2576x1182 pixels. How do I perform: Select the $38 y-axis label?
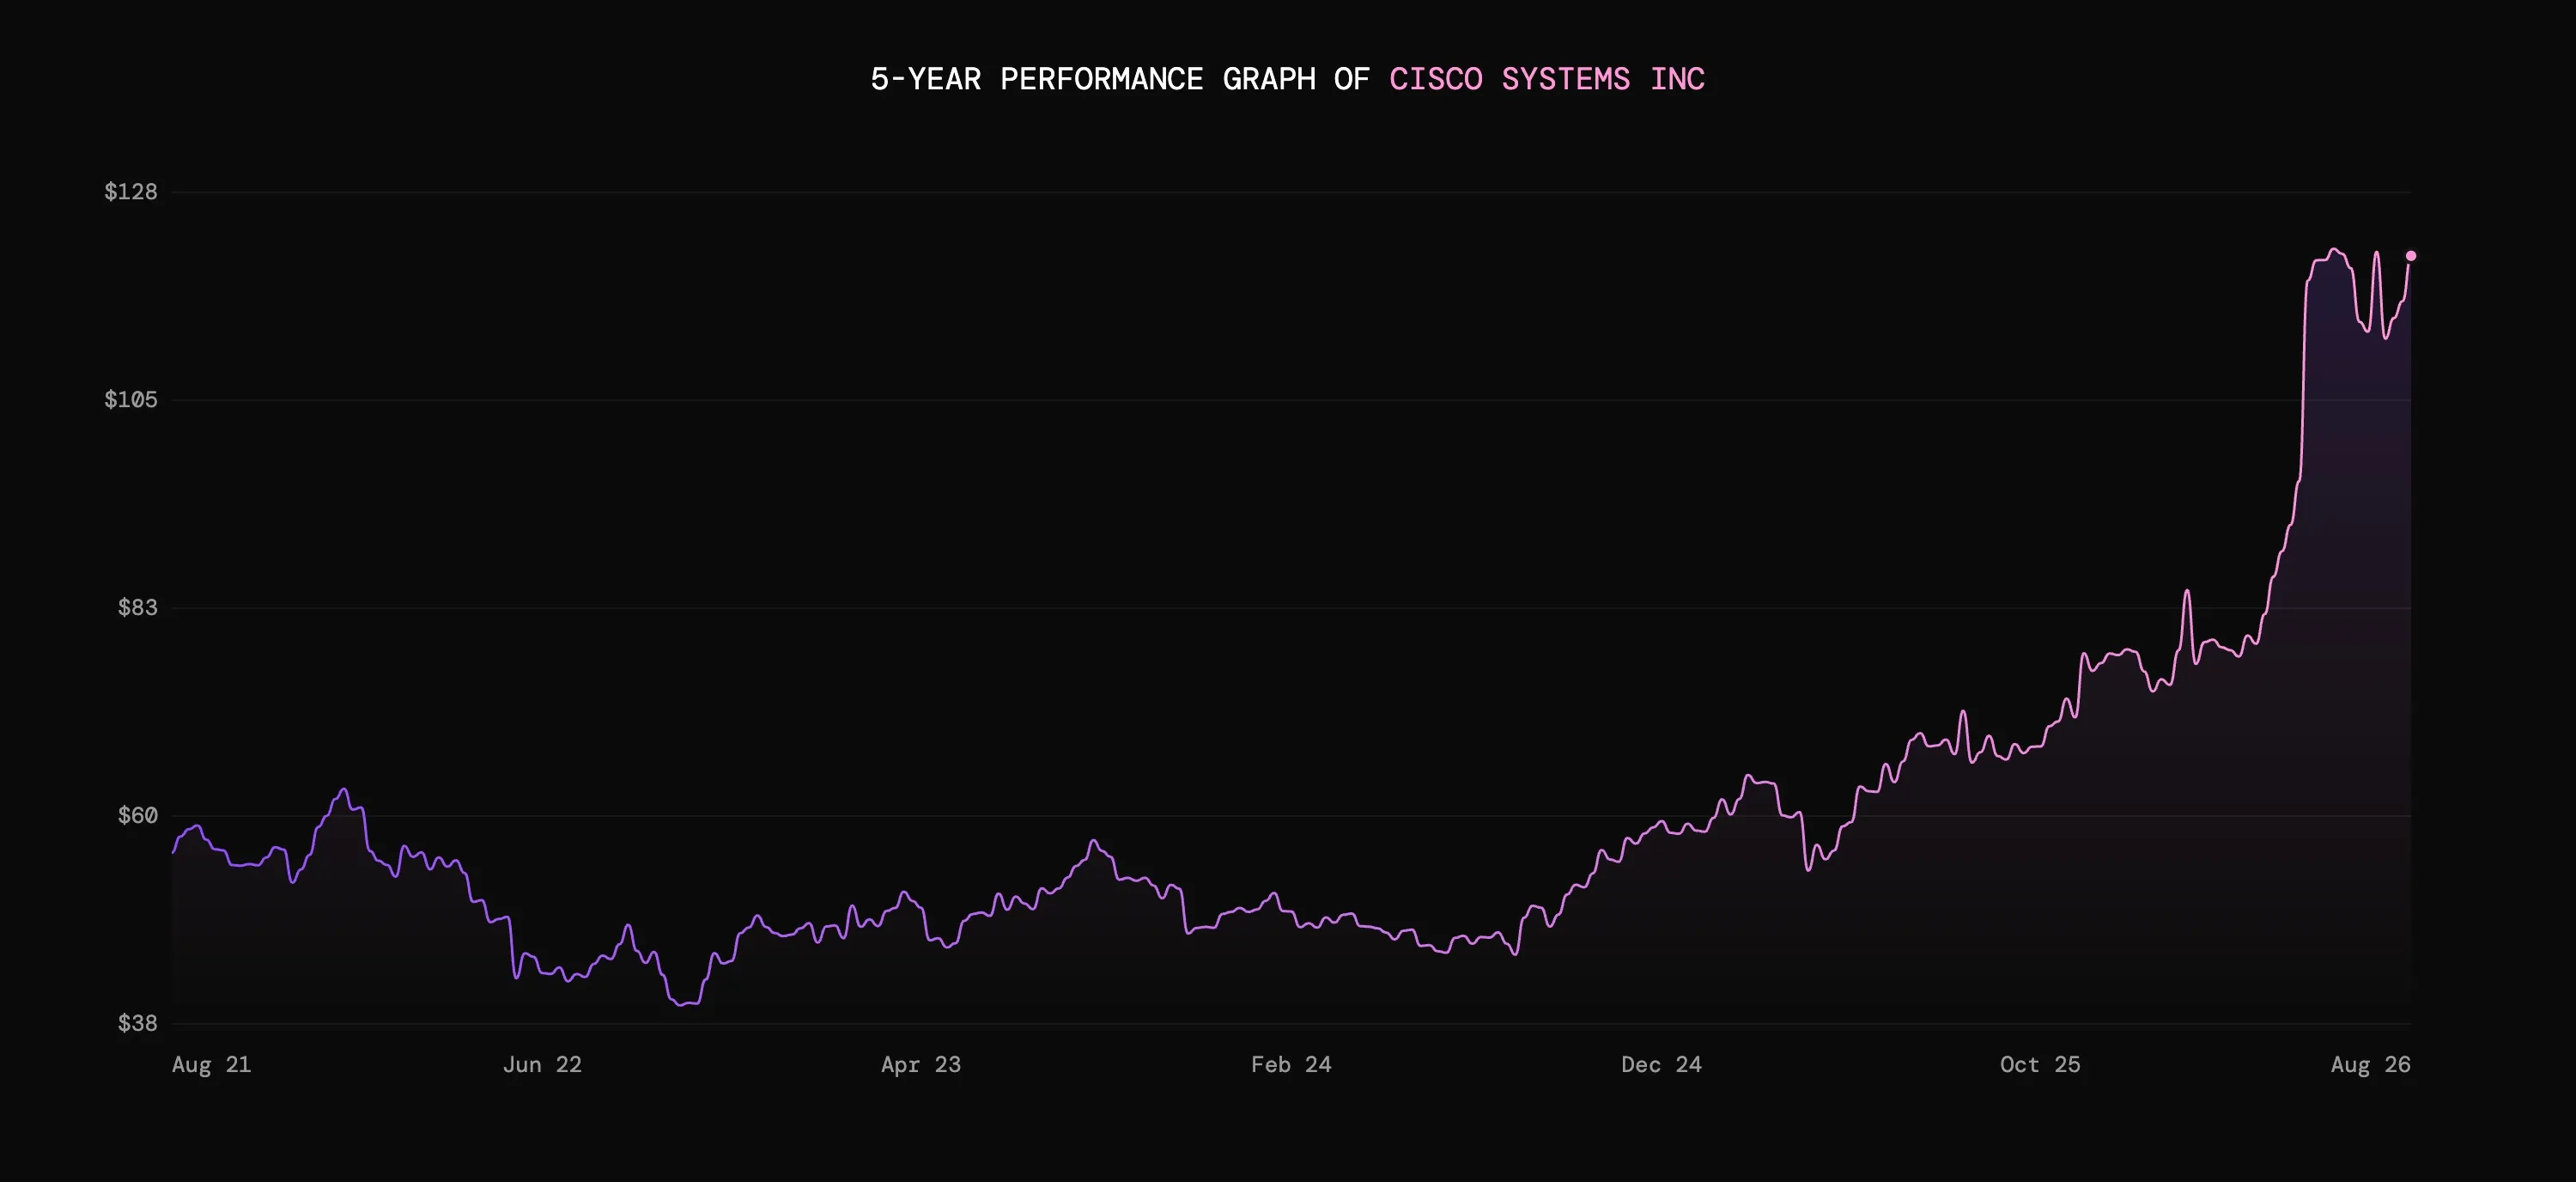[138, 1023]
